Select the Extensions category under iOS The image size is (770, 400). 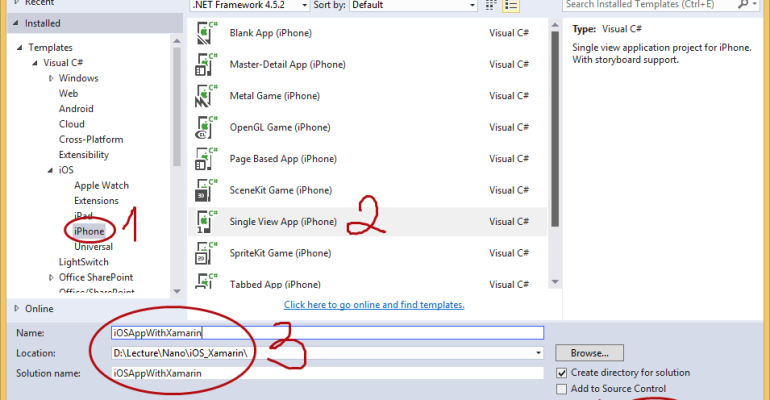[x=96, y=201]
